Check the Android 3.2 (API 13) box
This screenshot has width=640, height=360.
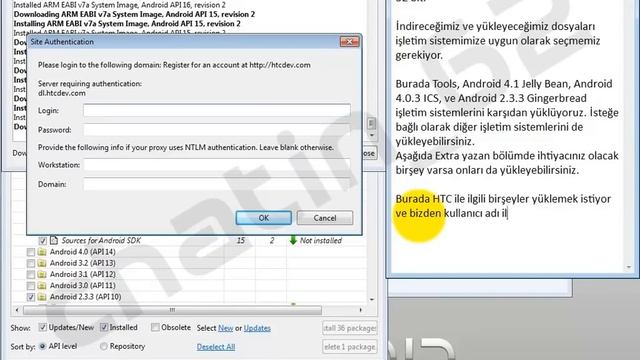coord(31,263)
